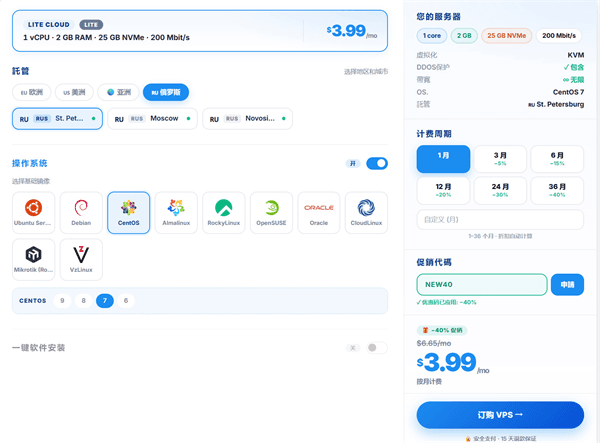Open the 亚洲 region tab

pos(118,92)
